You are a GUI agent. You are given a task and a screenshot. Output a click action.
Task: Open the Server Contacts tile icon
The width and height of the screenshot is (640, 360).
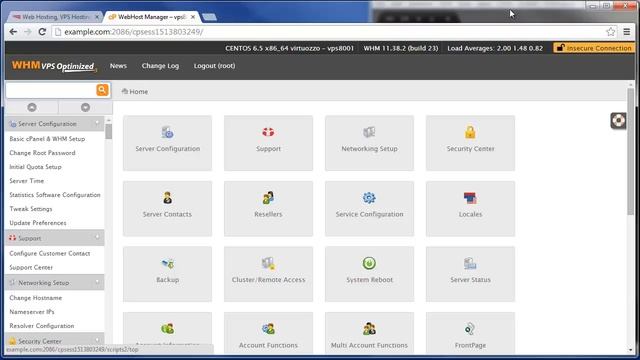pos(167,198)
